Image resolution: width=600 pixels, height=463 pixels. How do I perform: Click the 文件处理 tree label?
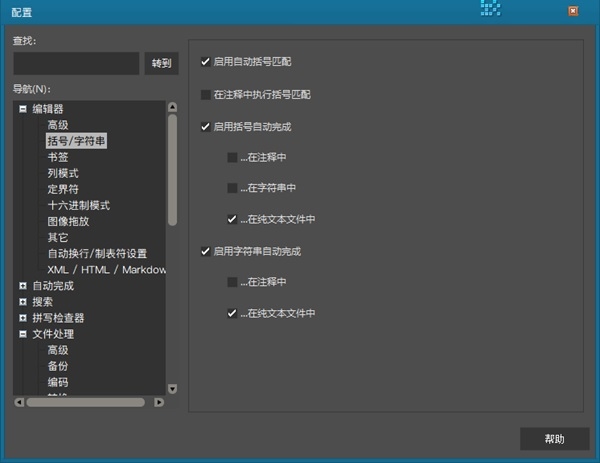[53, 334]
